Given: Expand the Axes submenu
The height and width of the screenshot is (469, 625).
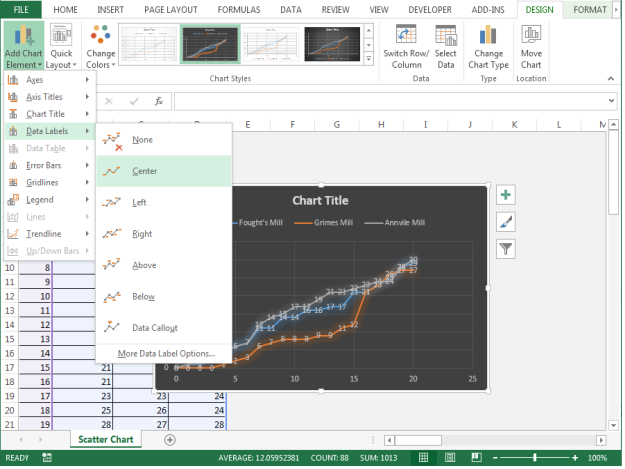Looking at the screenshot, I should 50,80.
